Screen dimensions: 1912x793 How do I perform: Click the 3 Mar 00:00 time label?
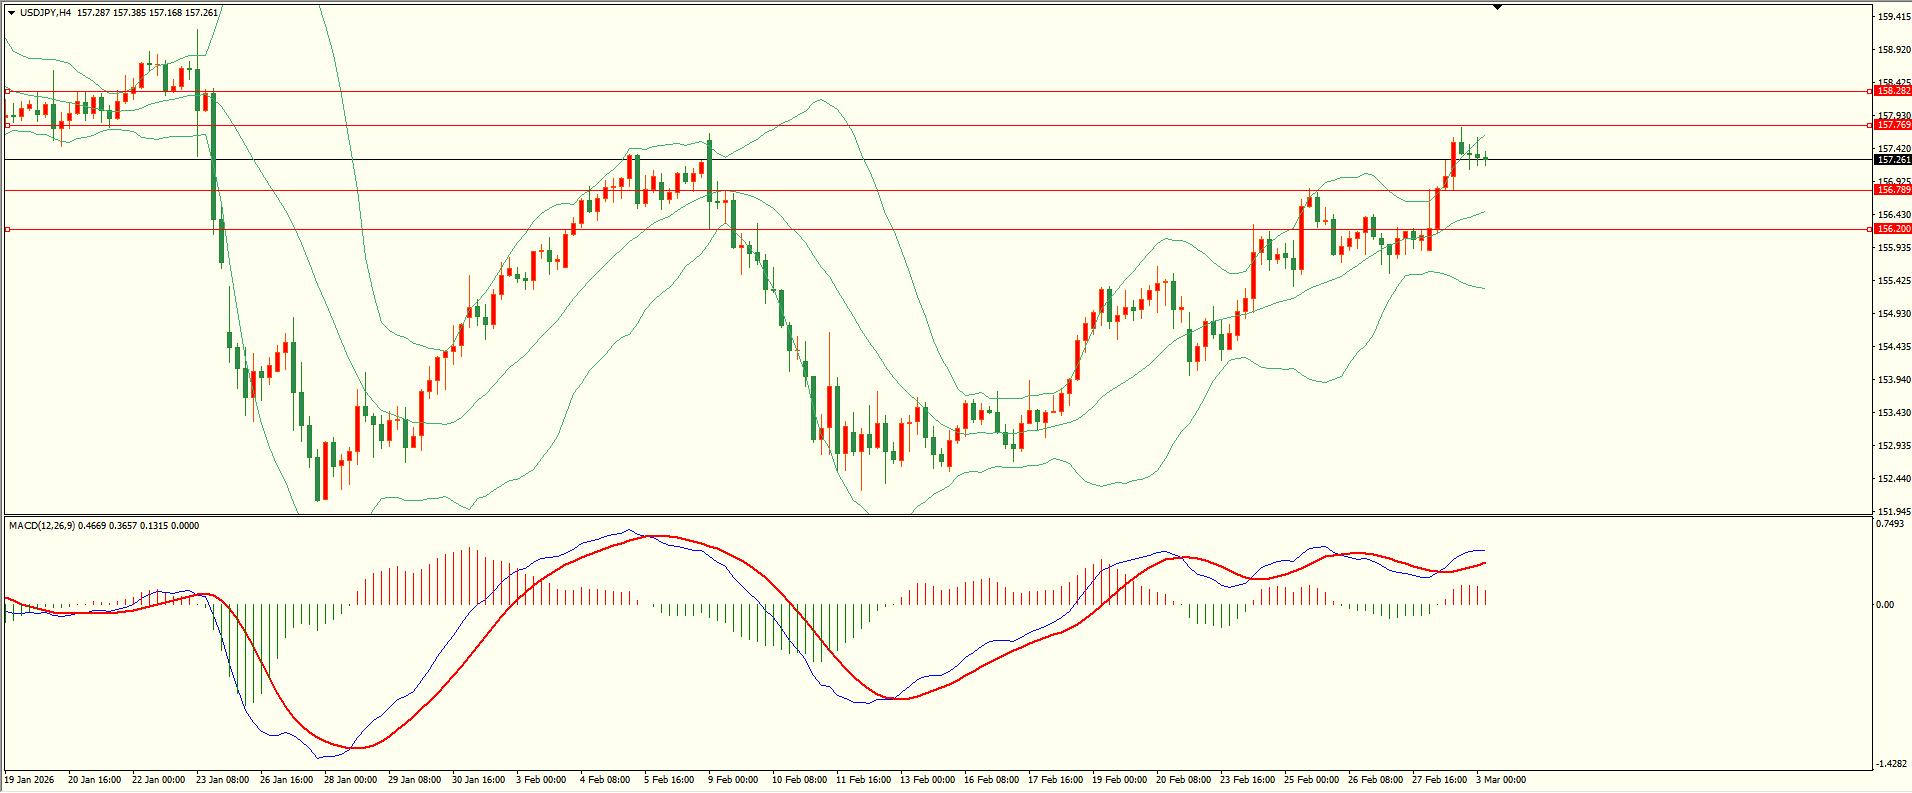1500,780
